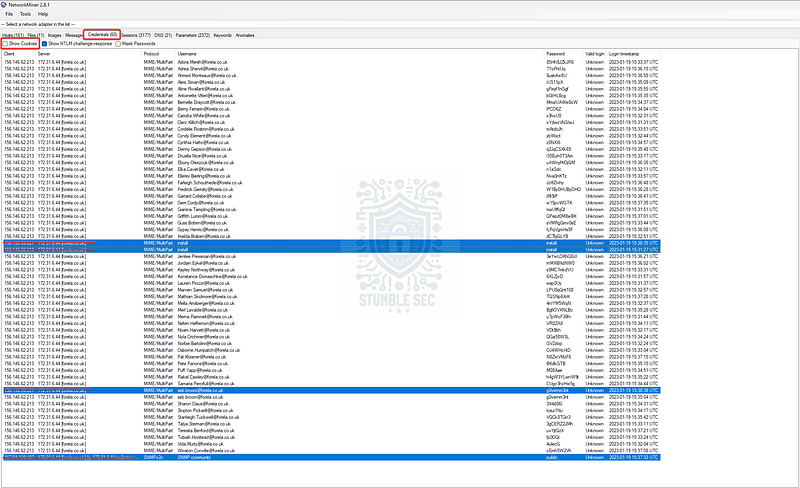Click the public password cell

(552, 457)
